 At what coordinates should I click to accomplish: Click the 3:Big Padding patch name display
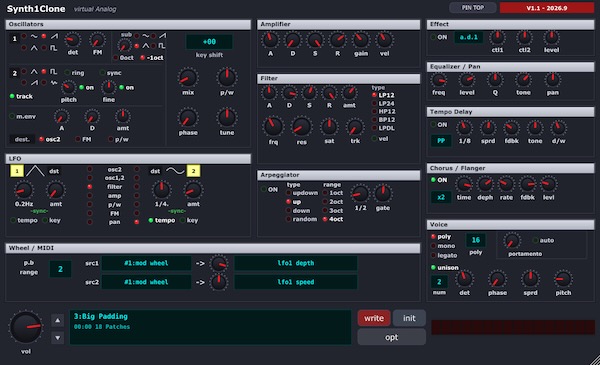210,328
